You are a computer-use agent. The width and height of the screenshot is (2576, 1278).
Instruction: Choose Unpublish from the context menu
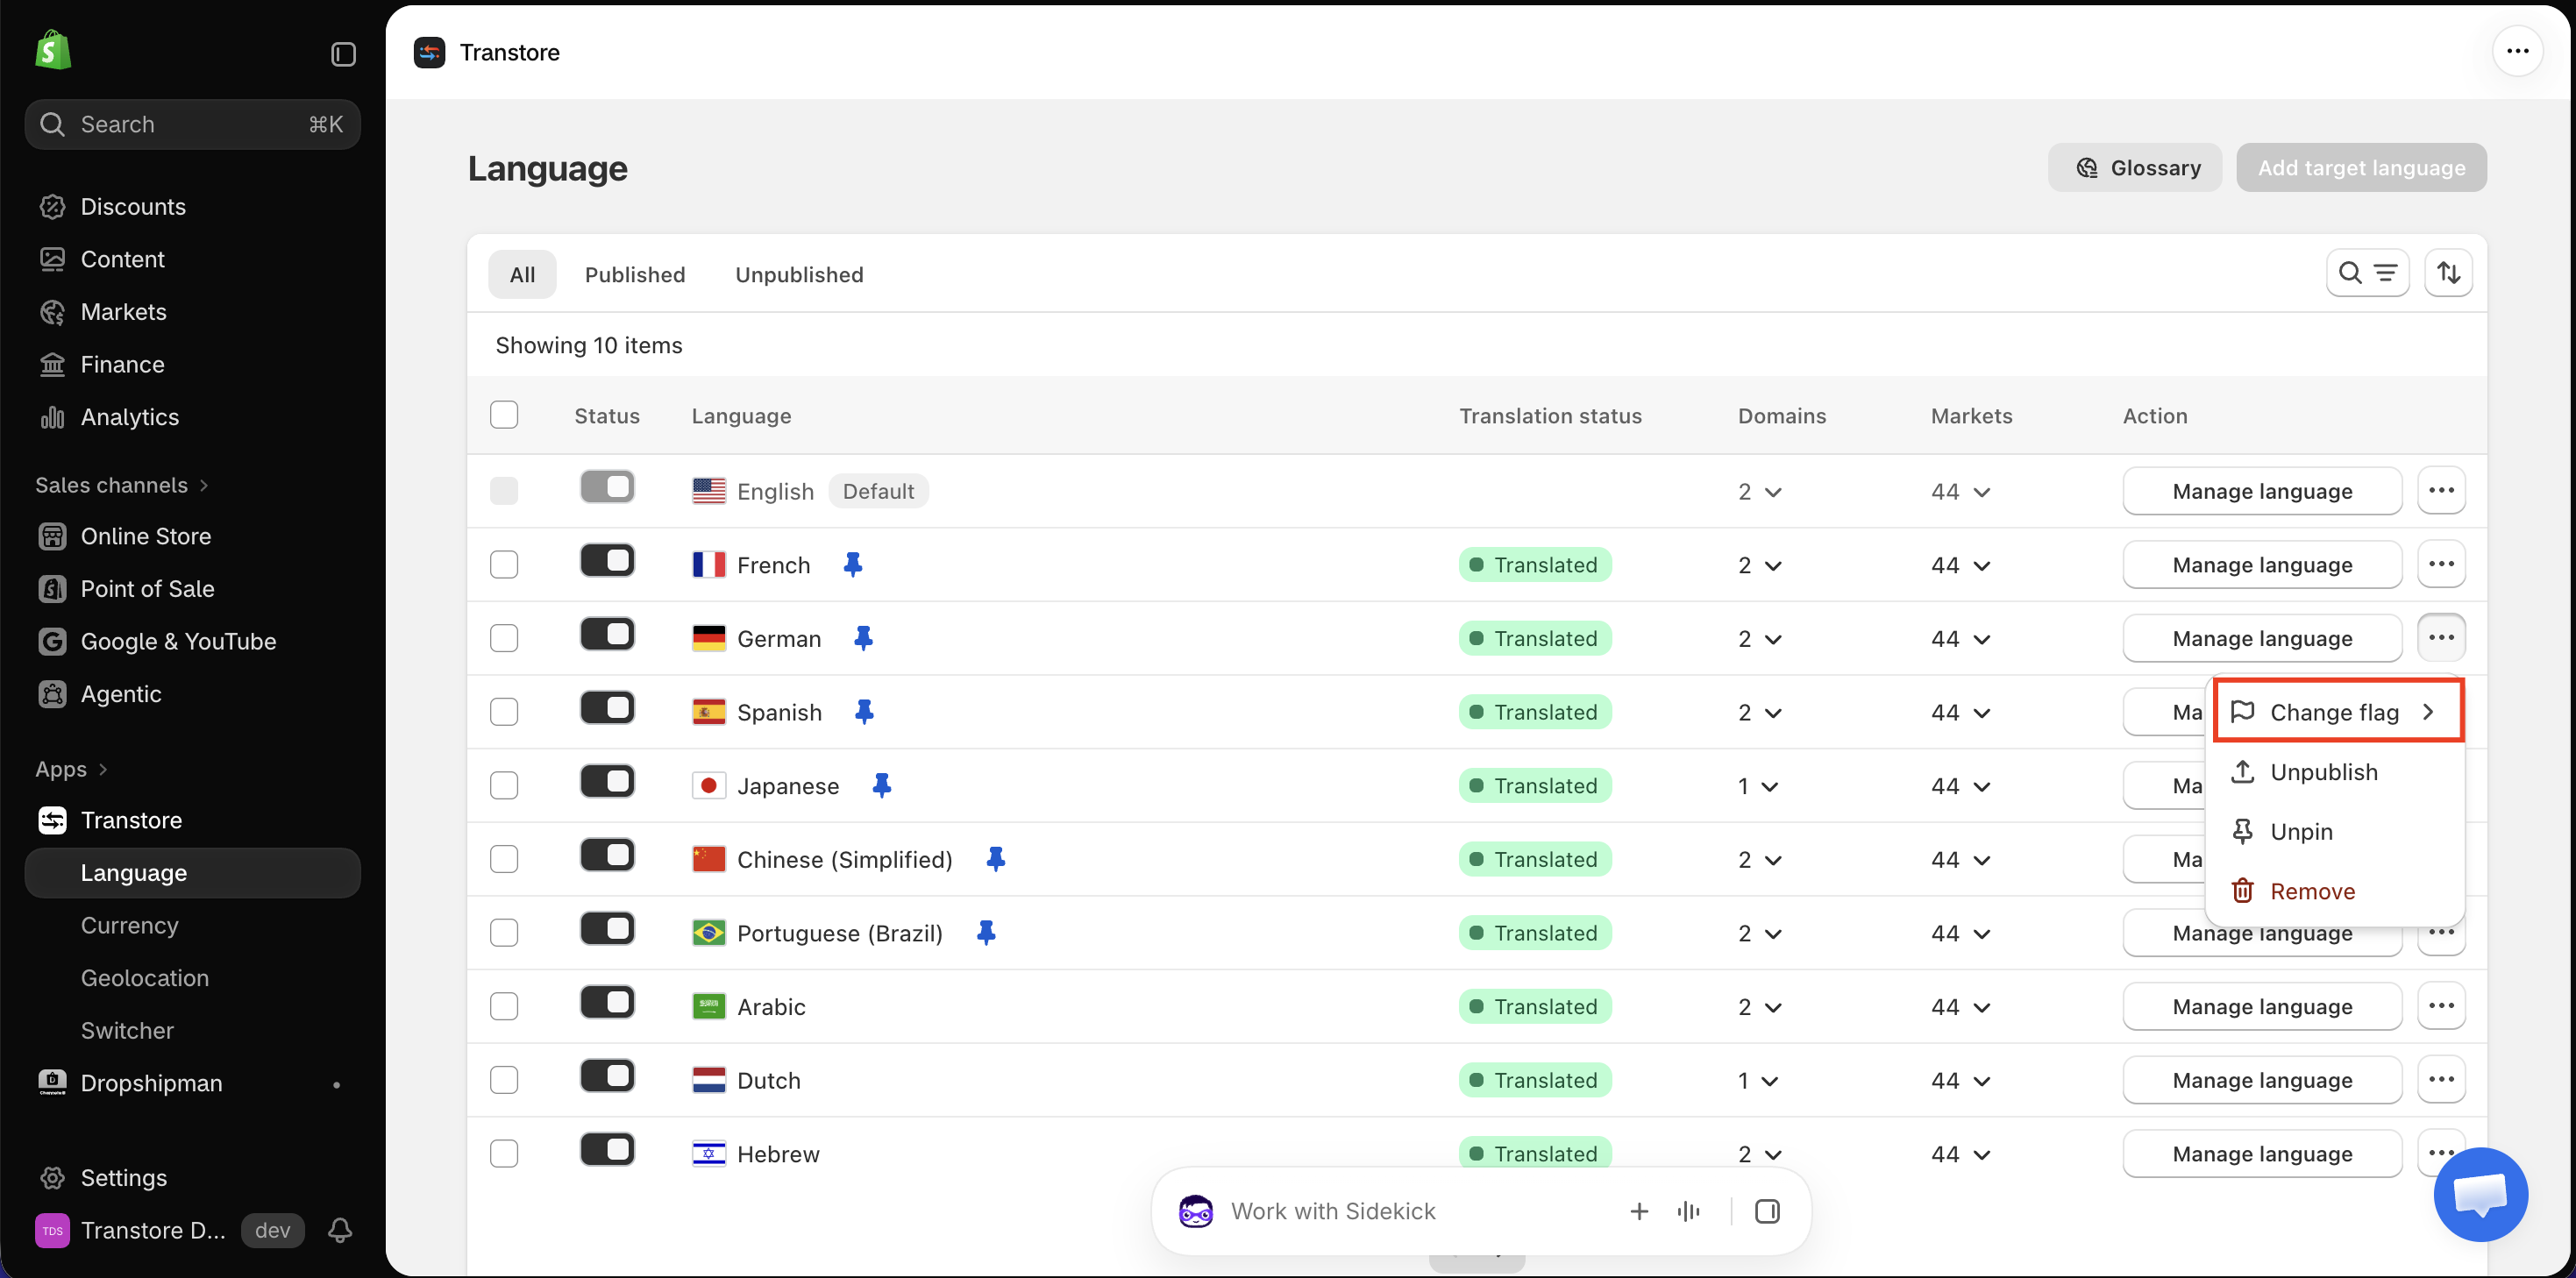click(x=2336, y=772)
